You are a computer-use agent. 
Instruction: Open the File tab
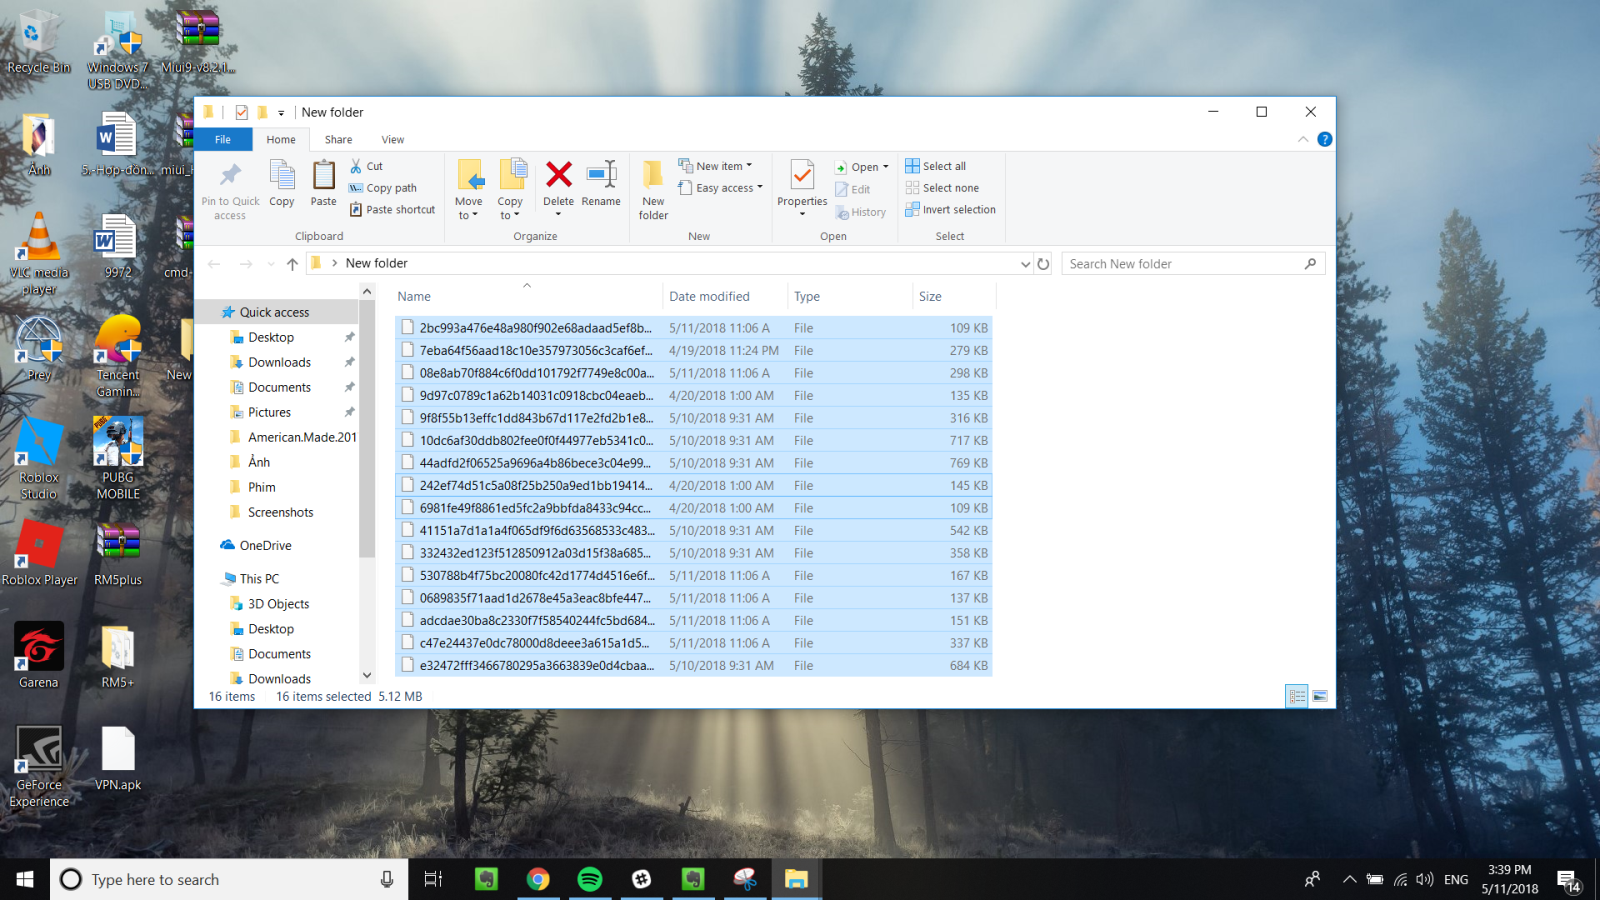223,140
